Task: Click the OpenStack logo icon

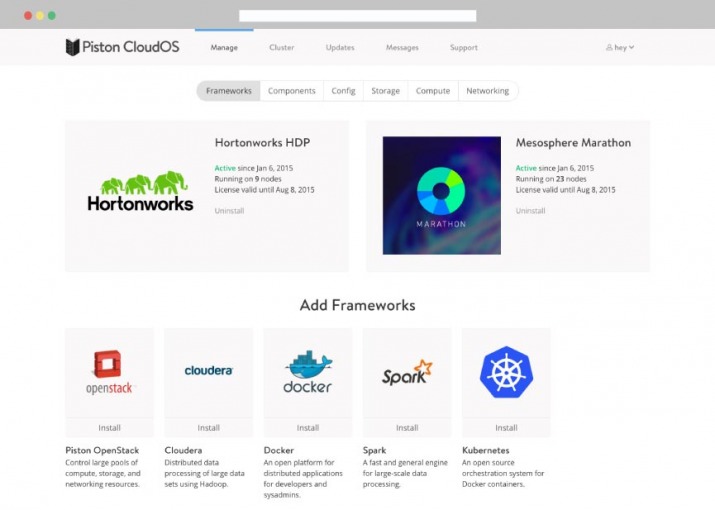Action: coord(109,372)
